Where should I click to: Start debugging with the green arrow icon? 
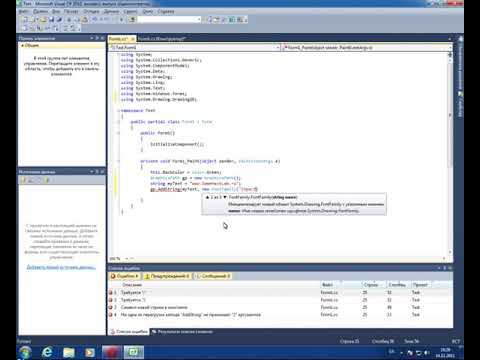[x=121, y=20]
